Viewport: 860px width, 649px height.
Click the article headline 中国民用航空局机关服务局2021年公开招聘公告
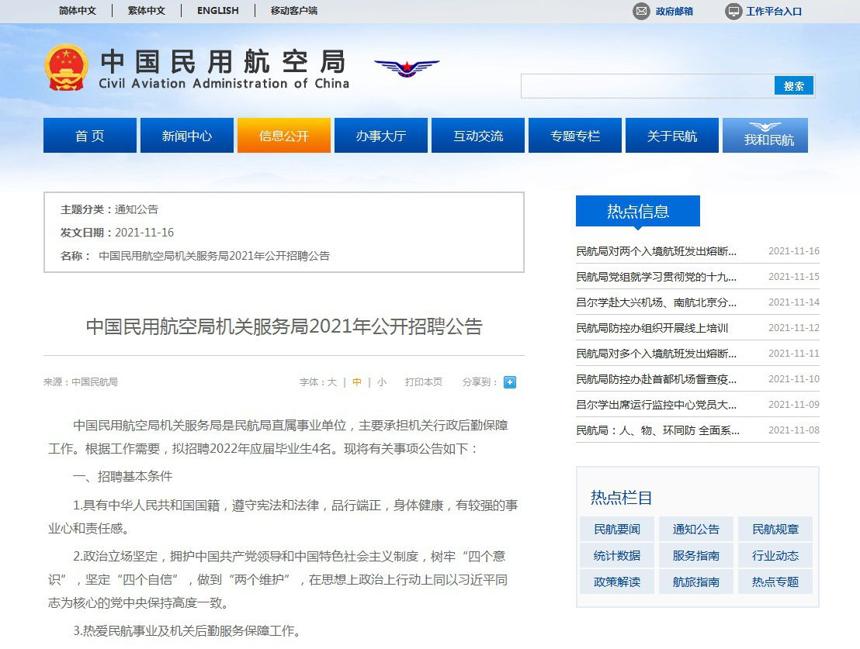coord(284,326)
